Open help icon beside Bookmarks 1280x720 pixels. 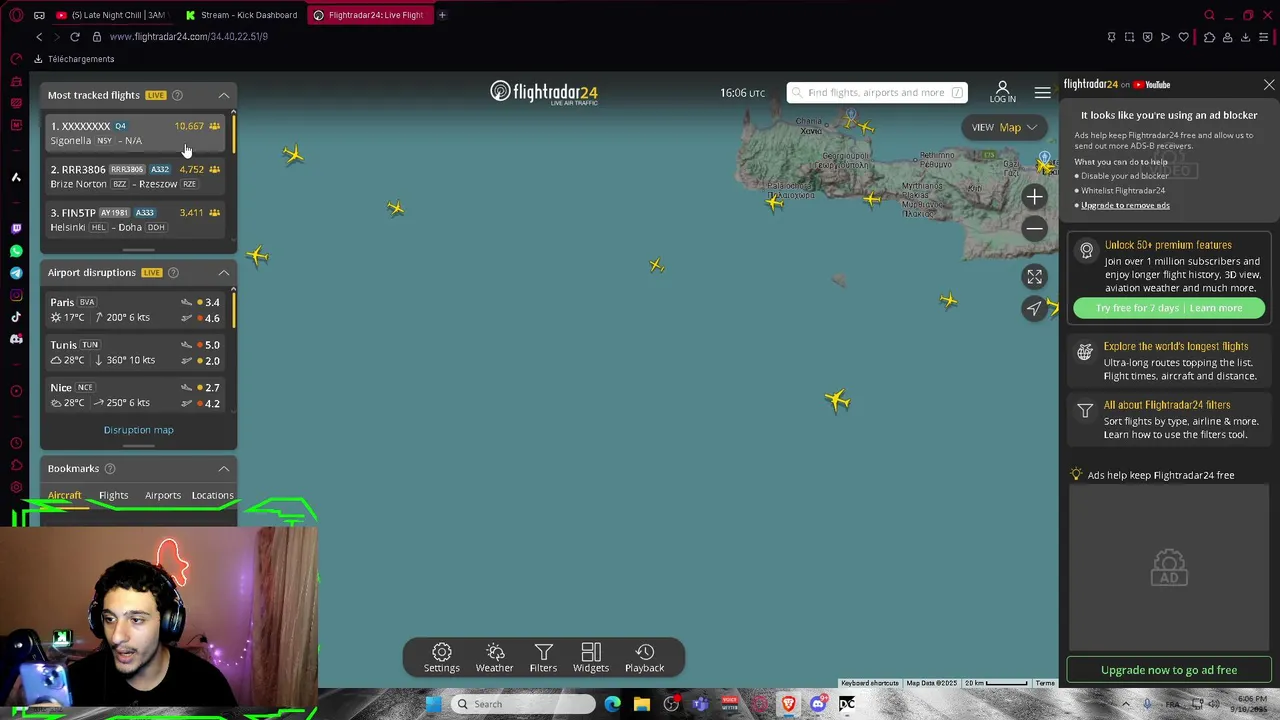click(110, 468)
